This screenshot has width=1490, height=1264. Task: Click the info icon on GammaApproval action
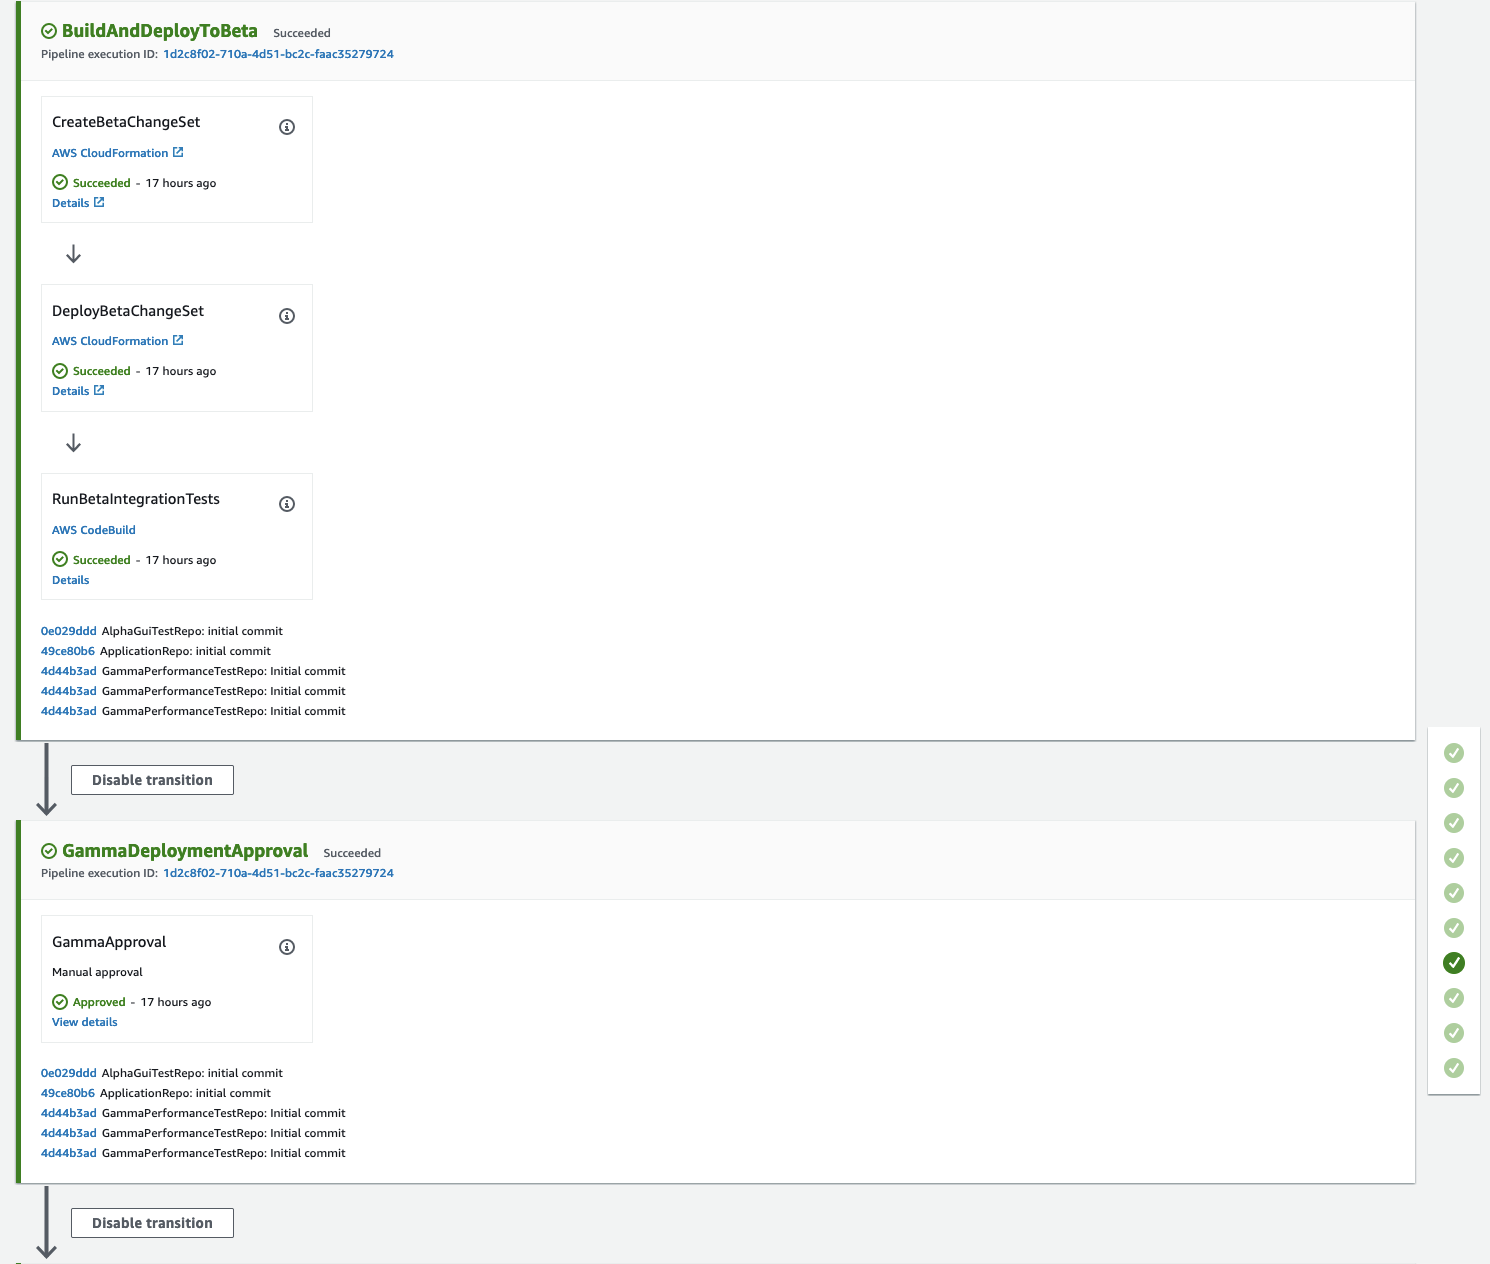tap(287, 946)
